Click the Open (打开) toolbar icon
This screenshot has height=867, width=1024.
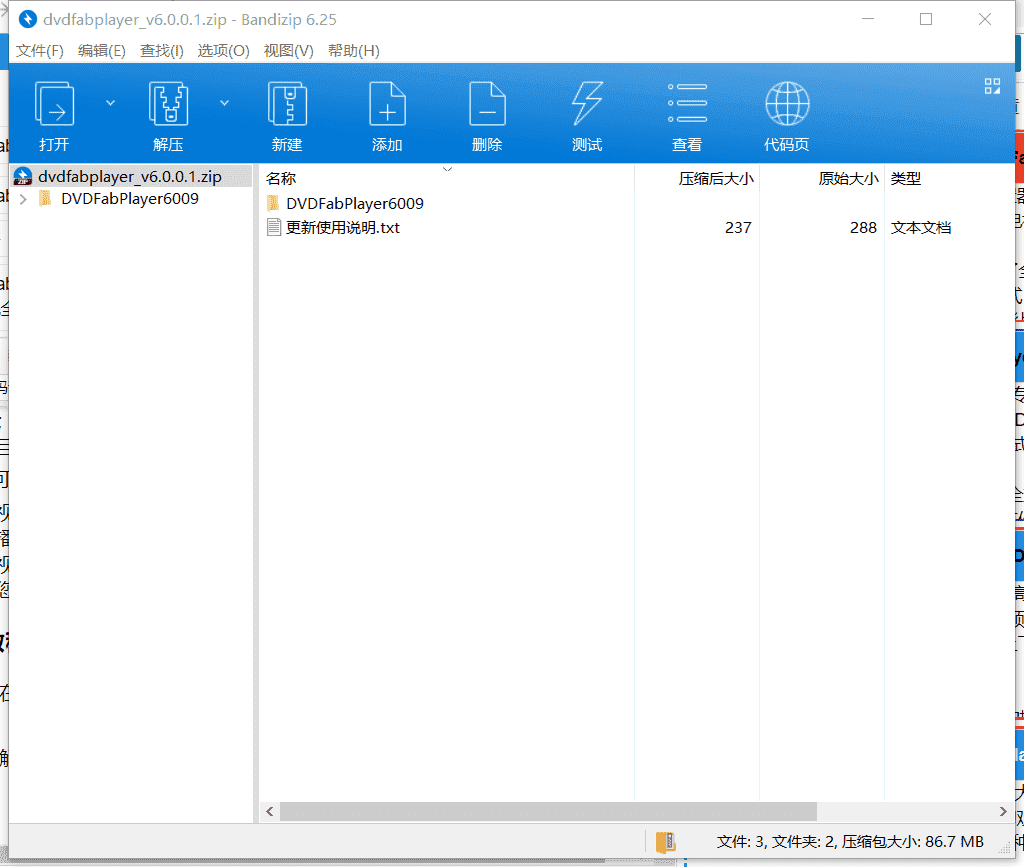(x=54, y=103)
